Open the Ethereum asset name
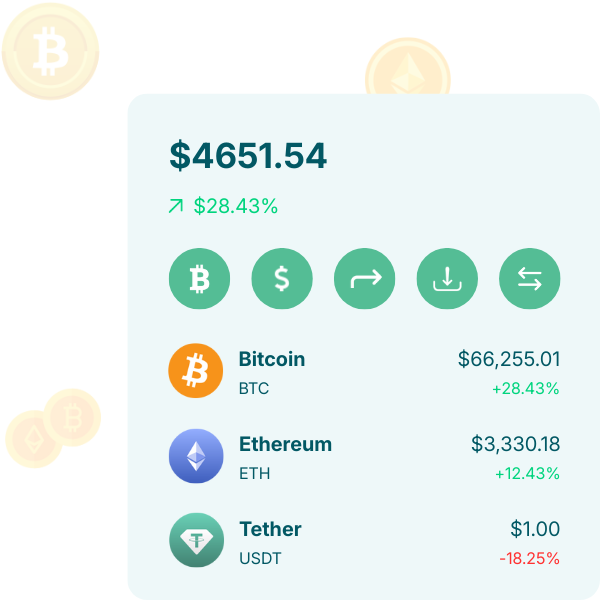This screenshot has height=600, width=600. tap(285, 444)
